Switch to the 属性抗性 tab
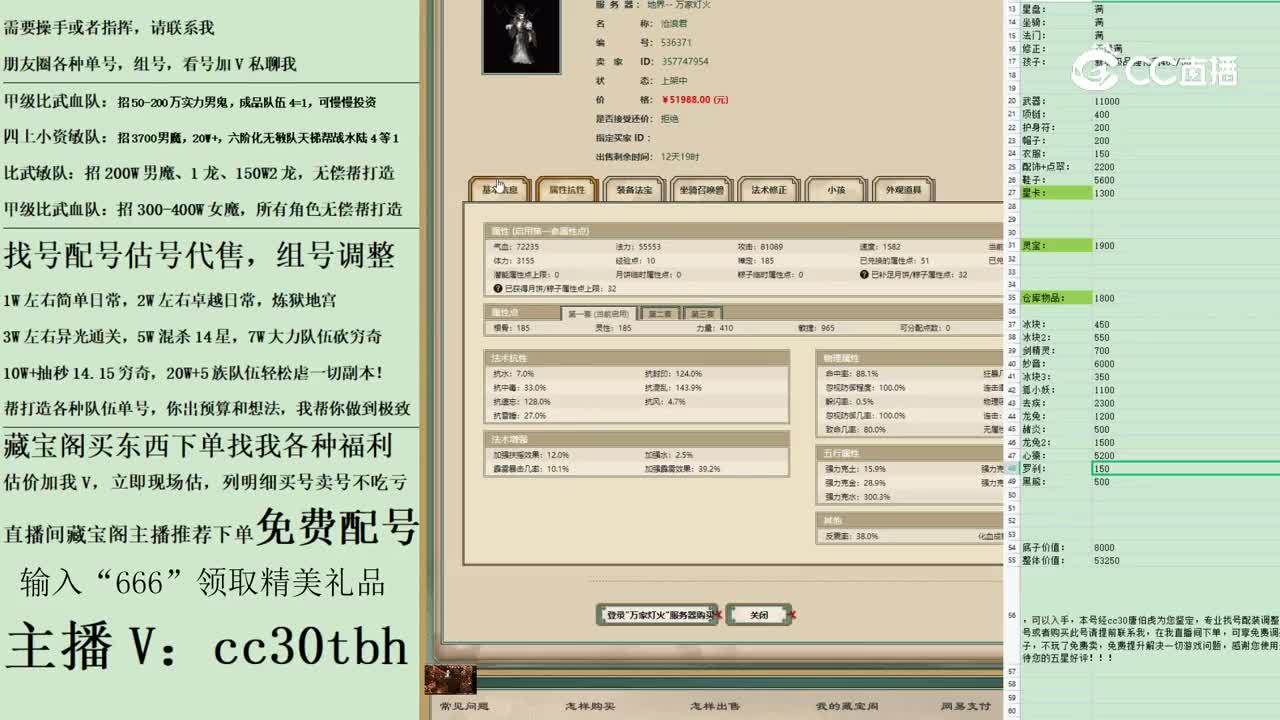The image size is (1280, 720). (566, 189)
